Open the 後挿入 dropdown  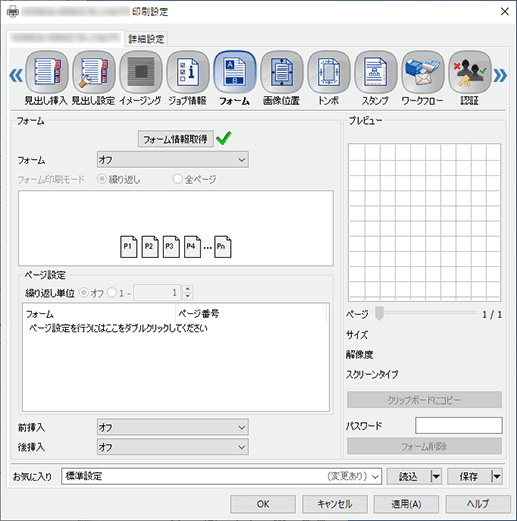point(173,447)
